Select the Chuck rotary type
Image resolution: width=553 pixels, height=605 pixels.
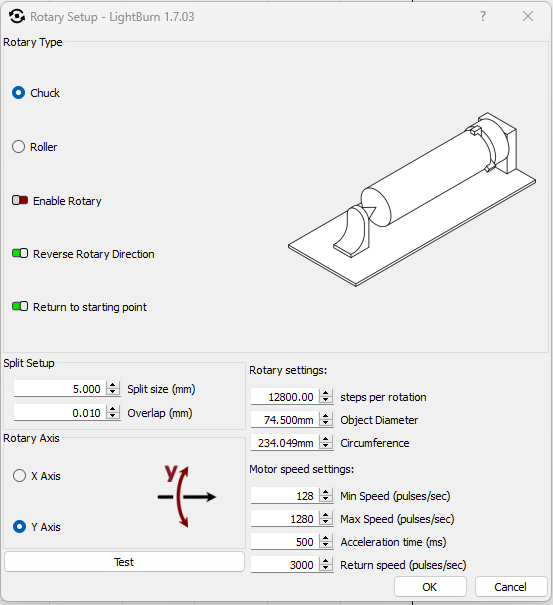click(19, 93)
